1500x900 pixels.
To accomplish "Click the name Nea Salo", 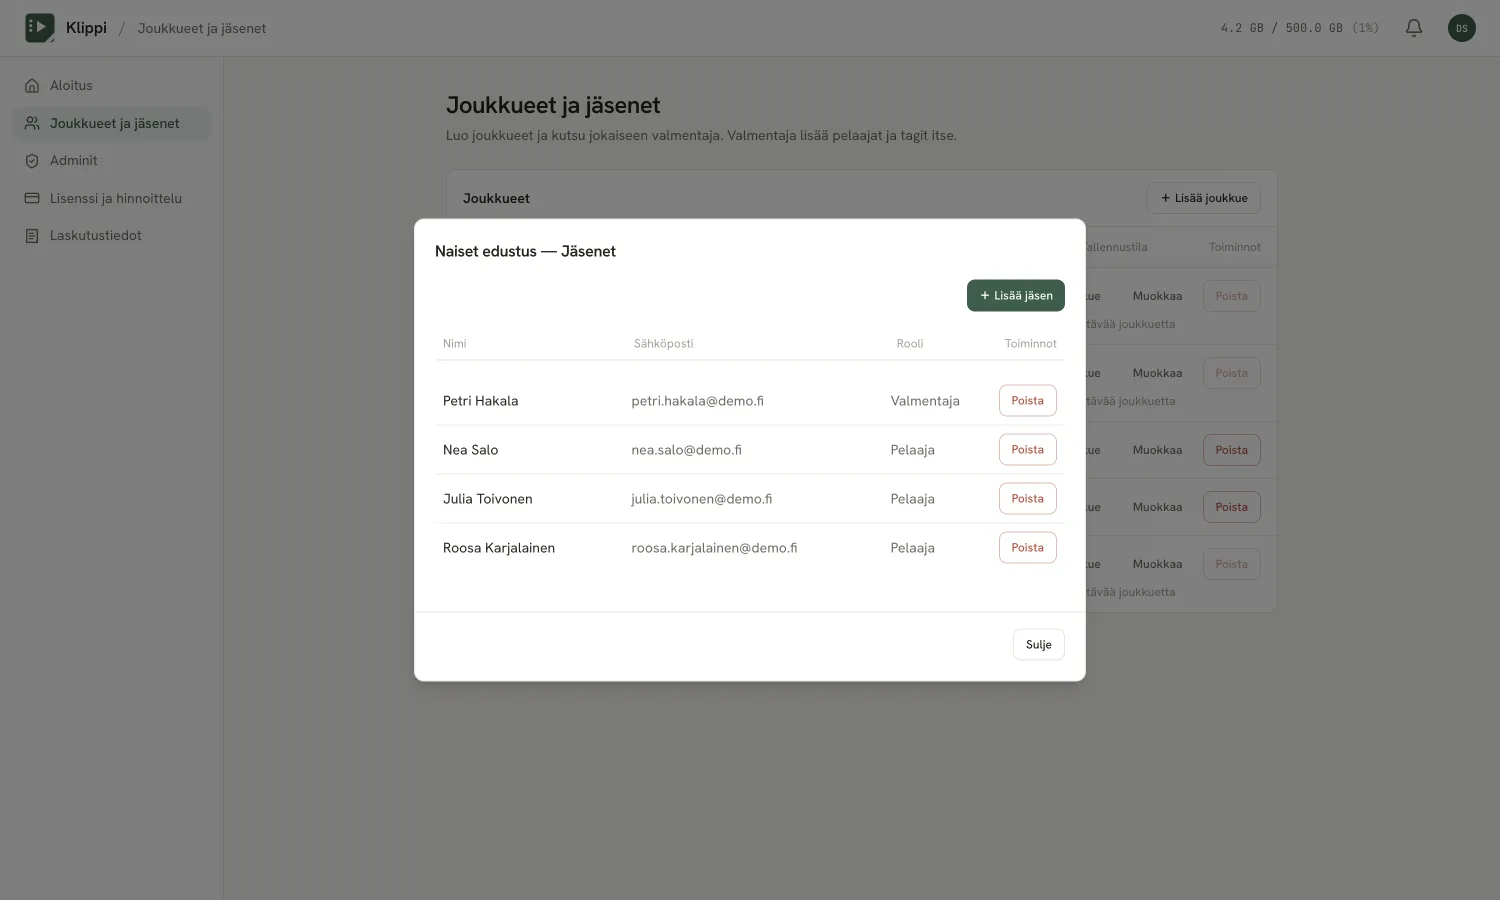I will pos(471,450).
